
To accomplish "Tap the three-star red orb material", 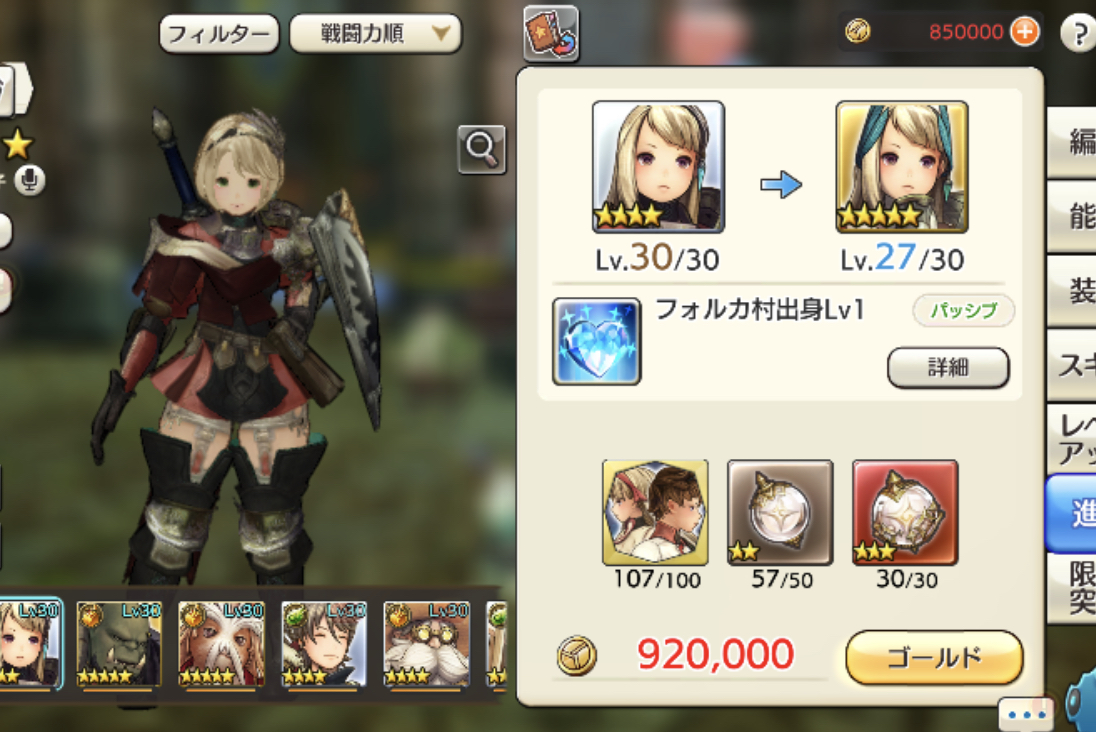I will pyautogui.click(x=905, y=512).
